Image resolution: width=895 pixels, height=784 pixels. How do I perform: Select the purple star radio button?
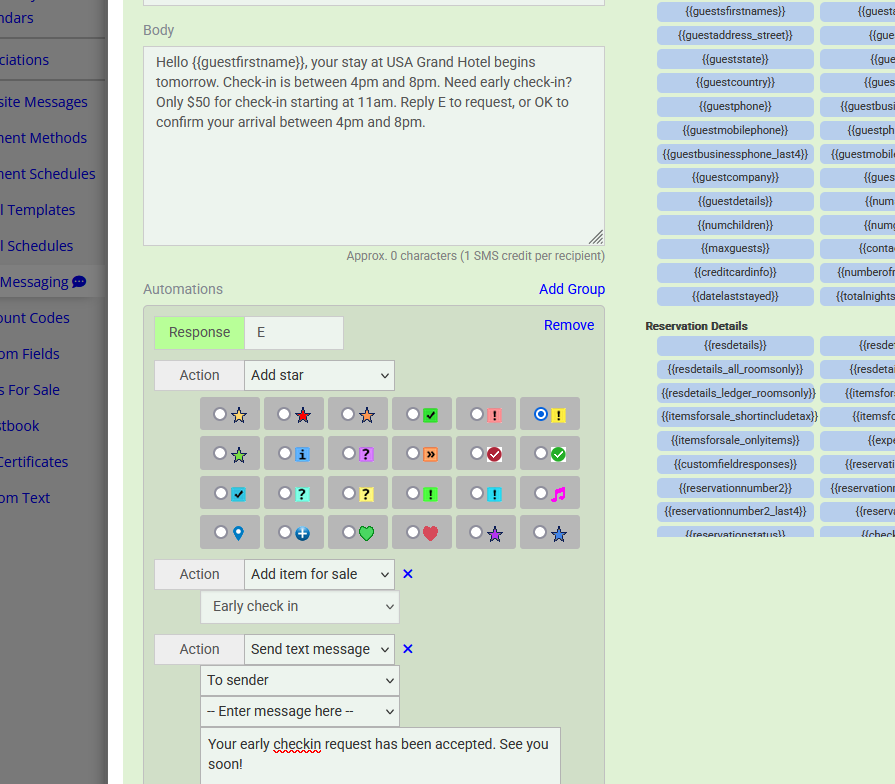[x=477, y=533]
